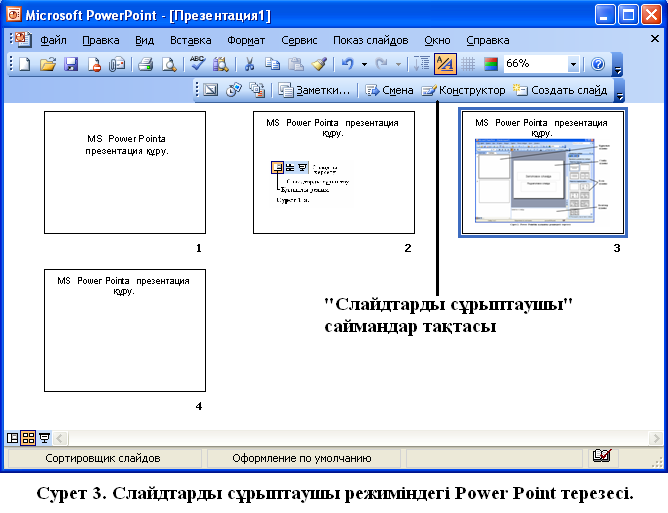This screenshot has width=668, height=513.
Task: Click the Hide Slide icon
Action: 211,90
